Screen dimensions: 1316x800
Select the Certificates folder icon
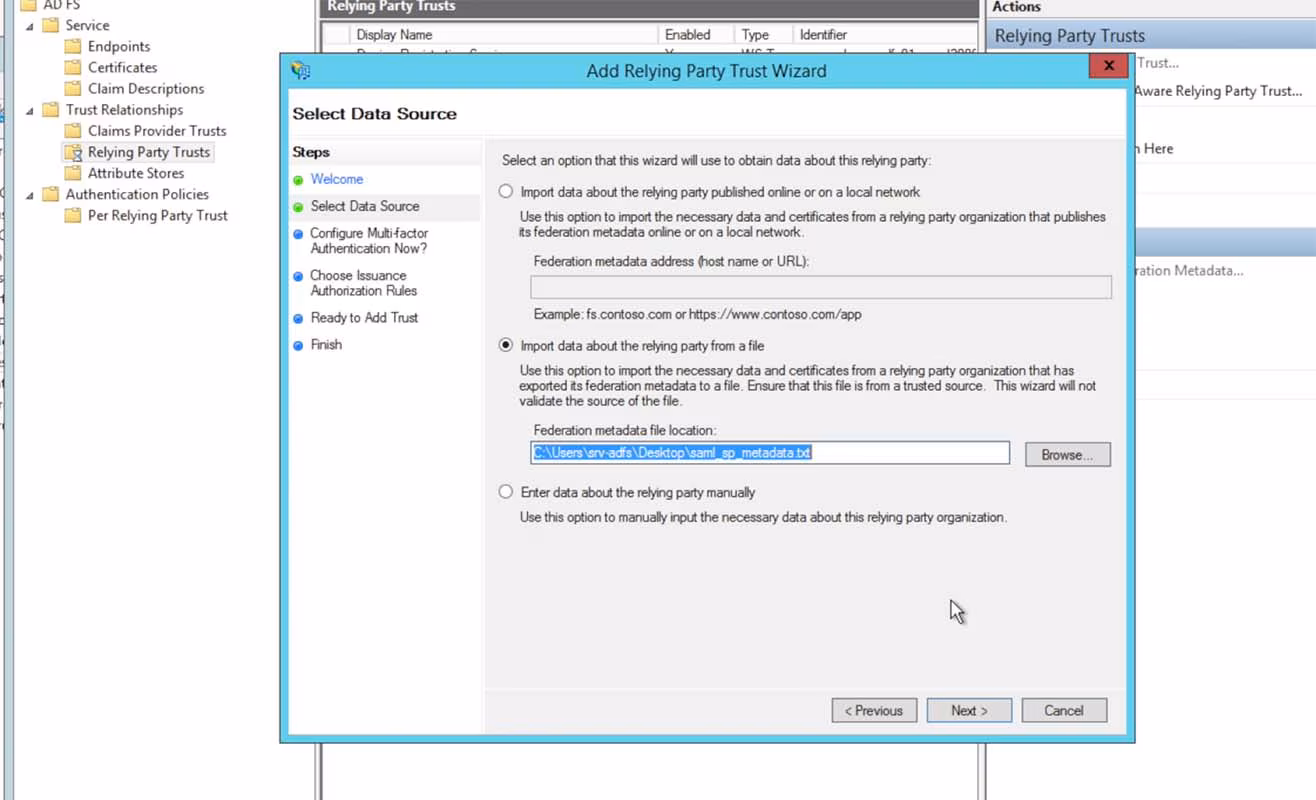pyautogui.click(x=74, y=67)
